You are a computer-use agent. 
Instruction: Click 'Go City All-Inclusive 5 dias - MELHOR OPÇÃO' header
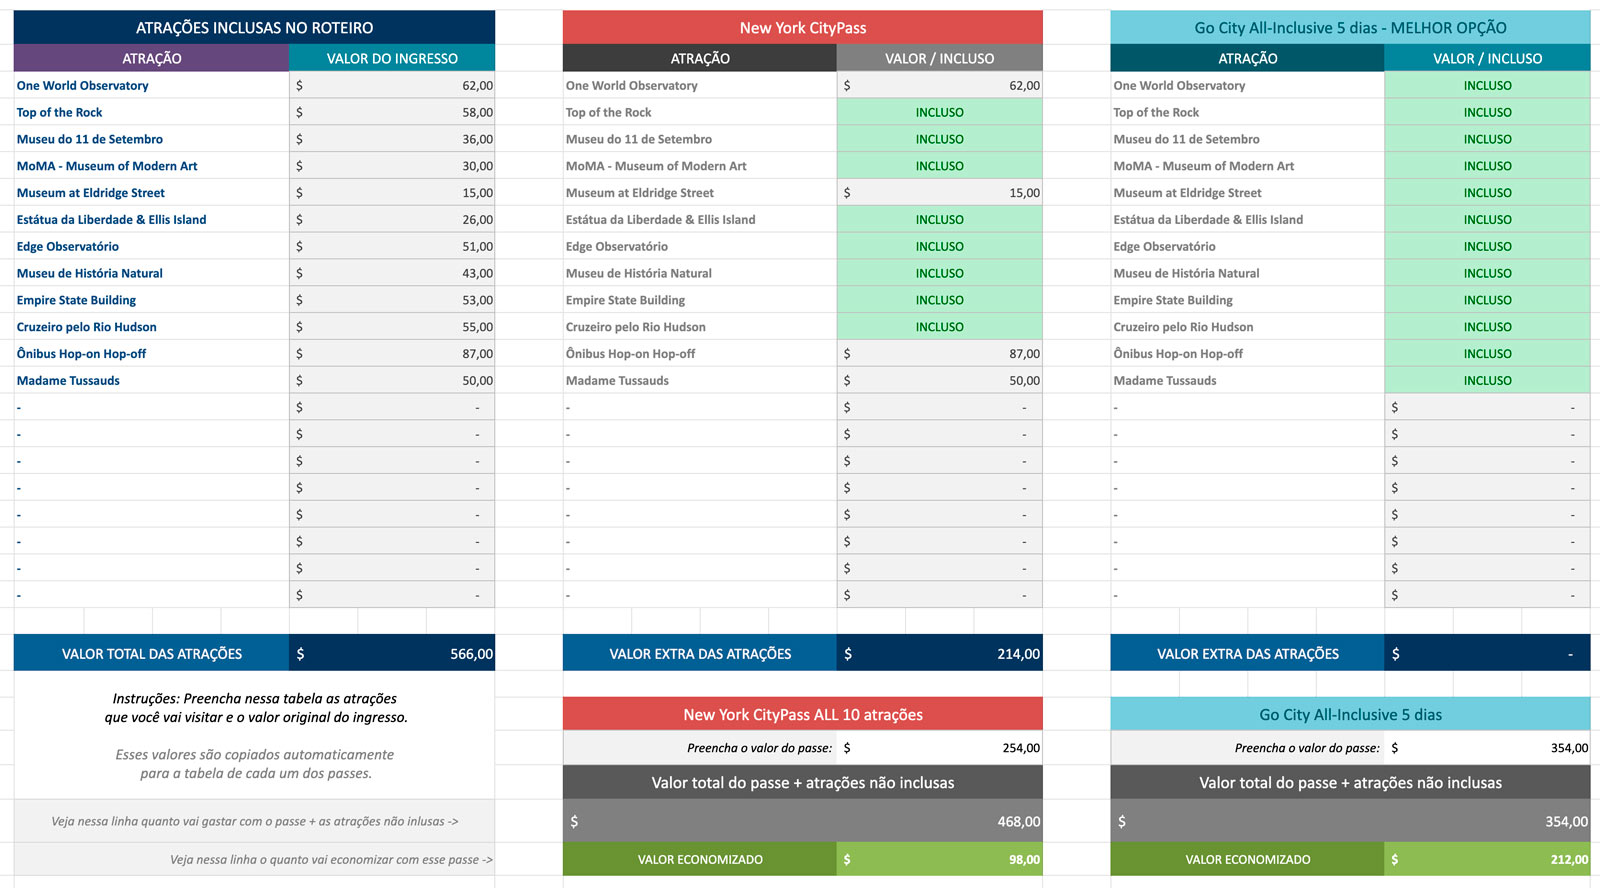[1349, 28]
